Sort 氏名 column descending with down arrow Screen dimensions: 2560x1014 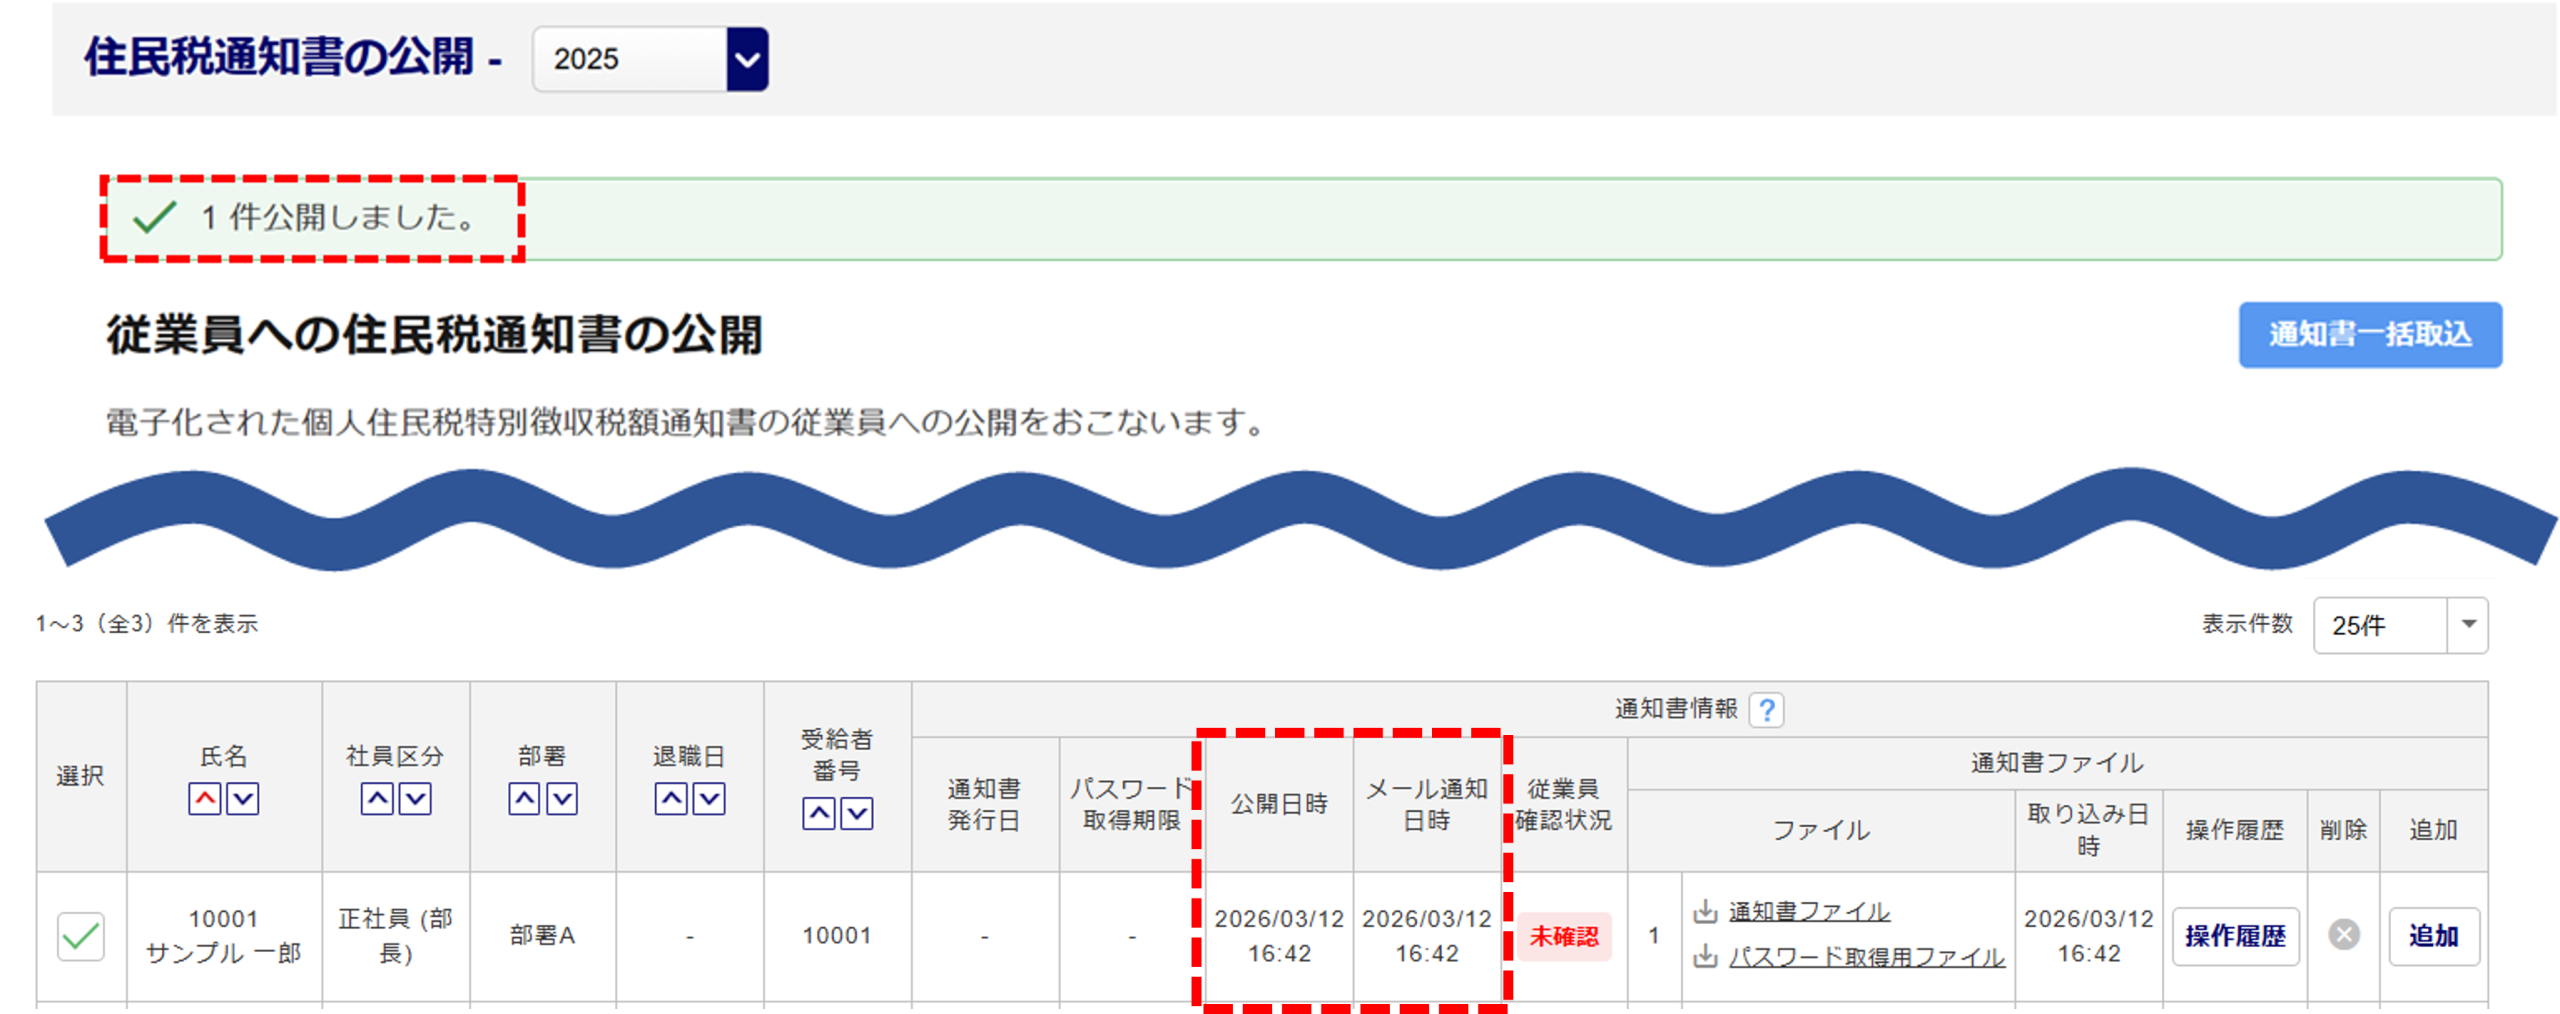pos(243,799)
